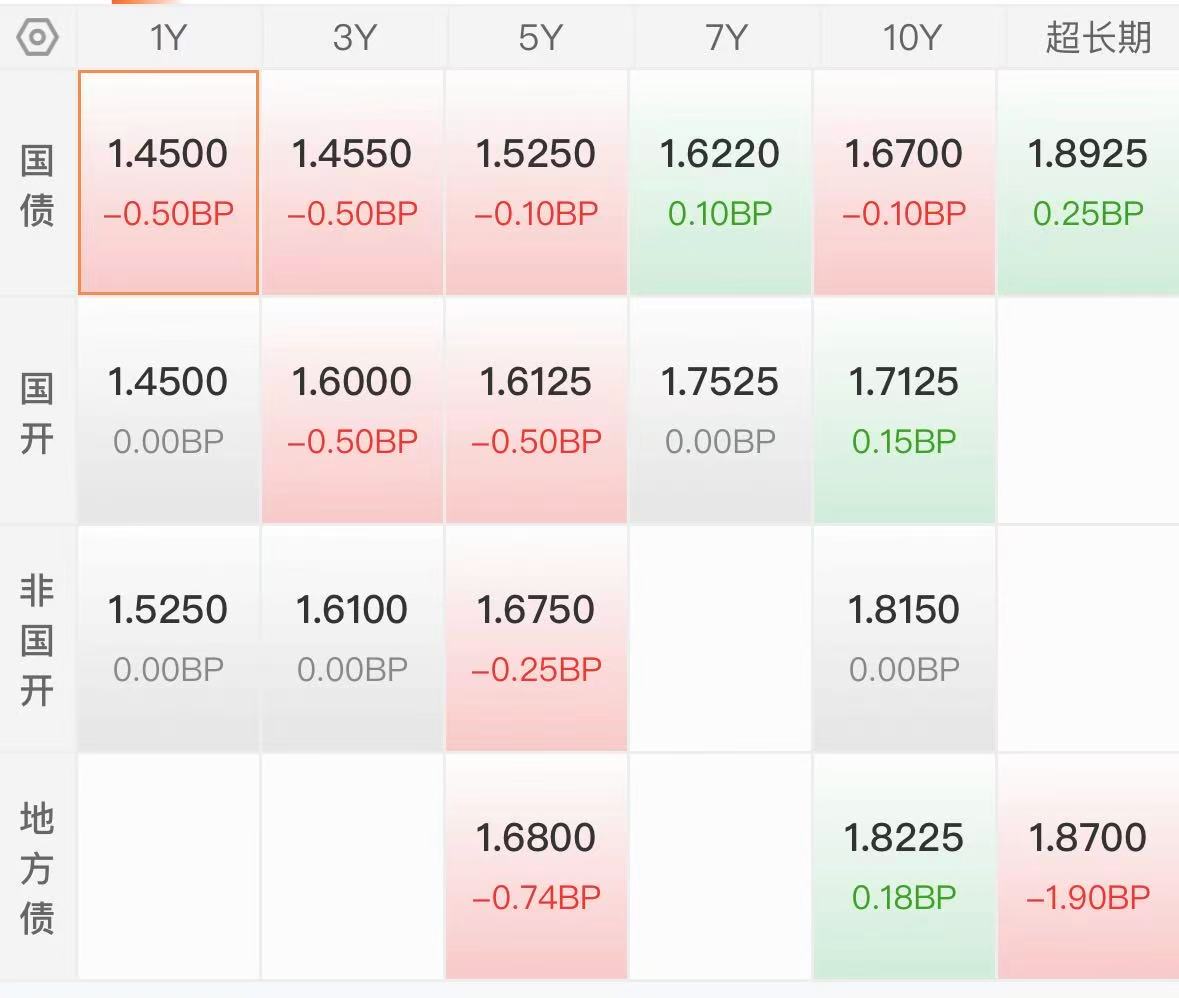Click the 地方债 row label

37,868
